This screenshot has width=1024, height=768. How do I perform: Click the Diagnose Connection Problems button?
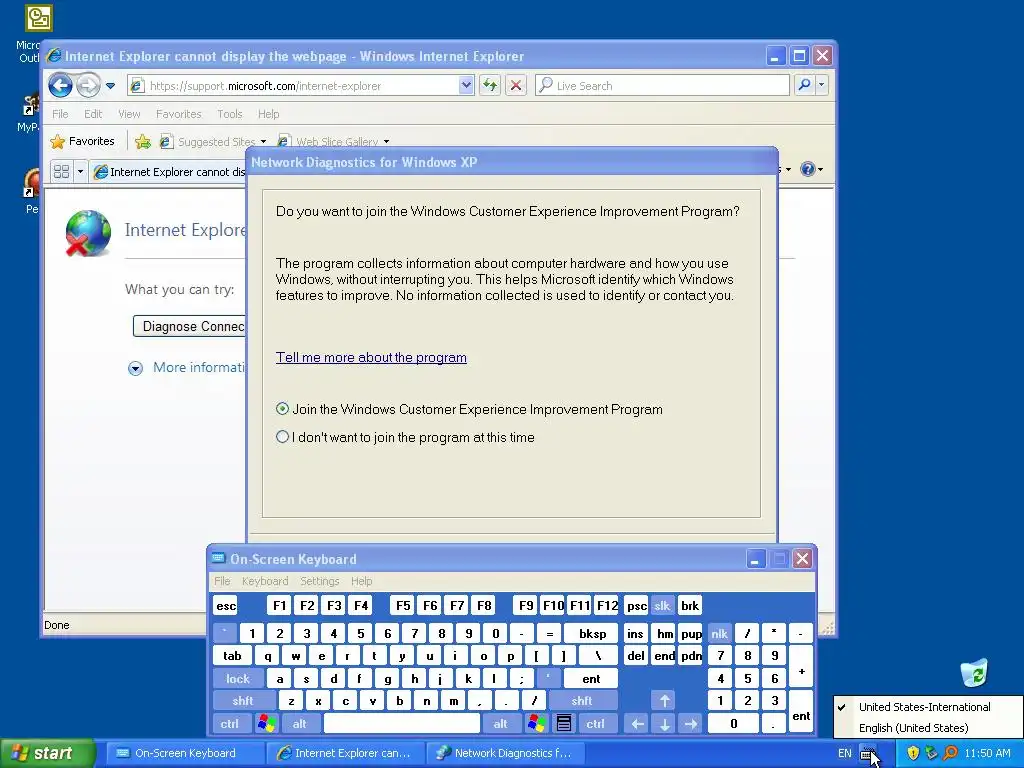(189, 326)
